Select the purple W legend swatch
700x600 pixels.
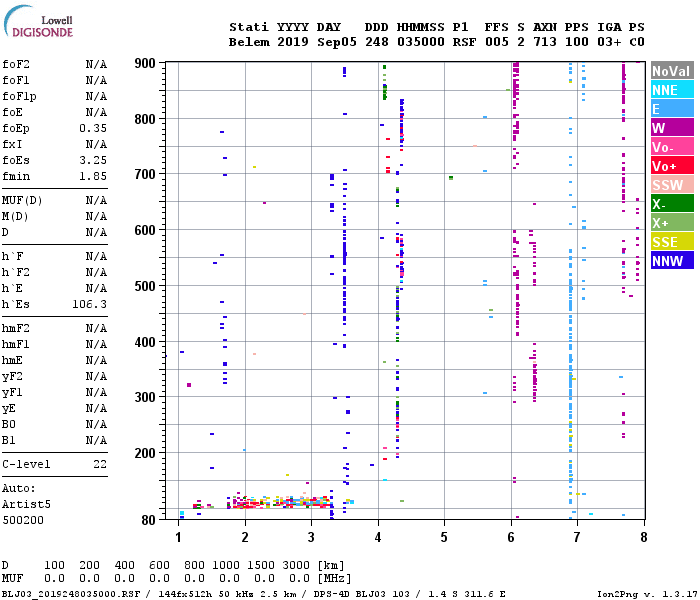click(x=672, y=128)
